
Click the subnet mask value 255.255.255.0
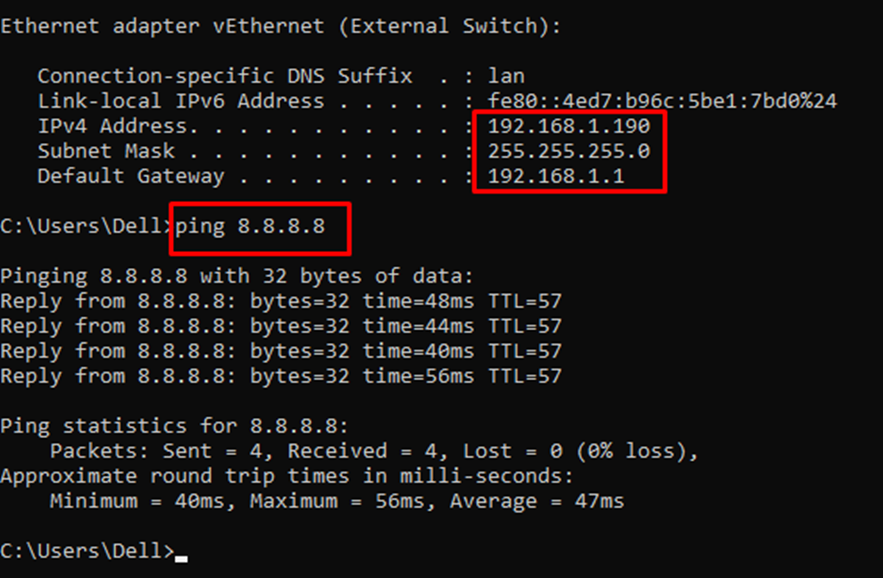pyautogui.click(x=569, y=151)
